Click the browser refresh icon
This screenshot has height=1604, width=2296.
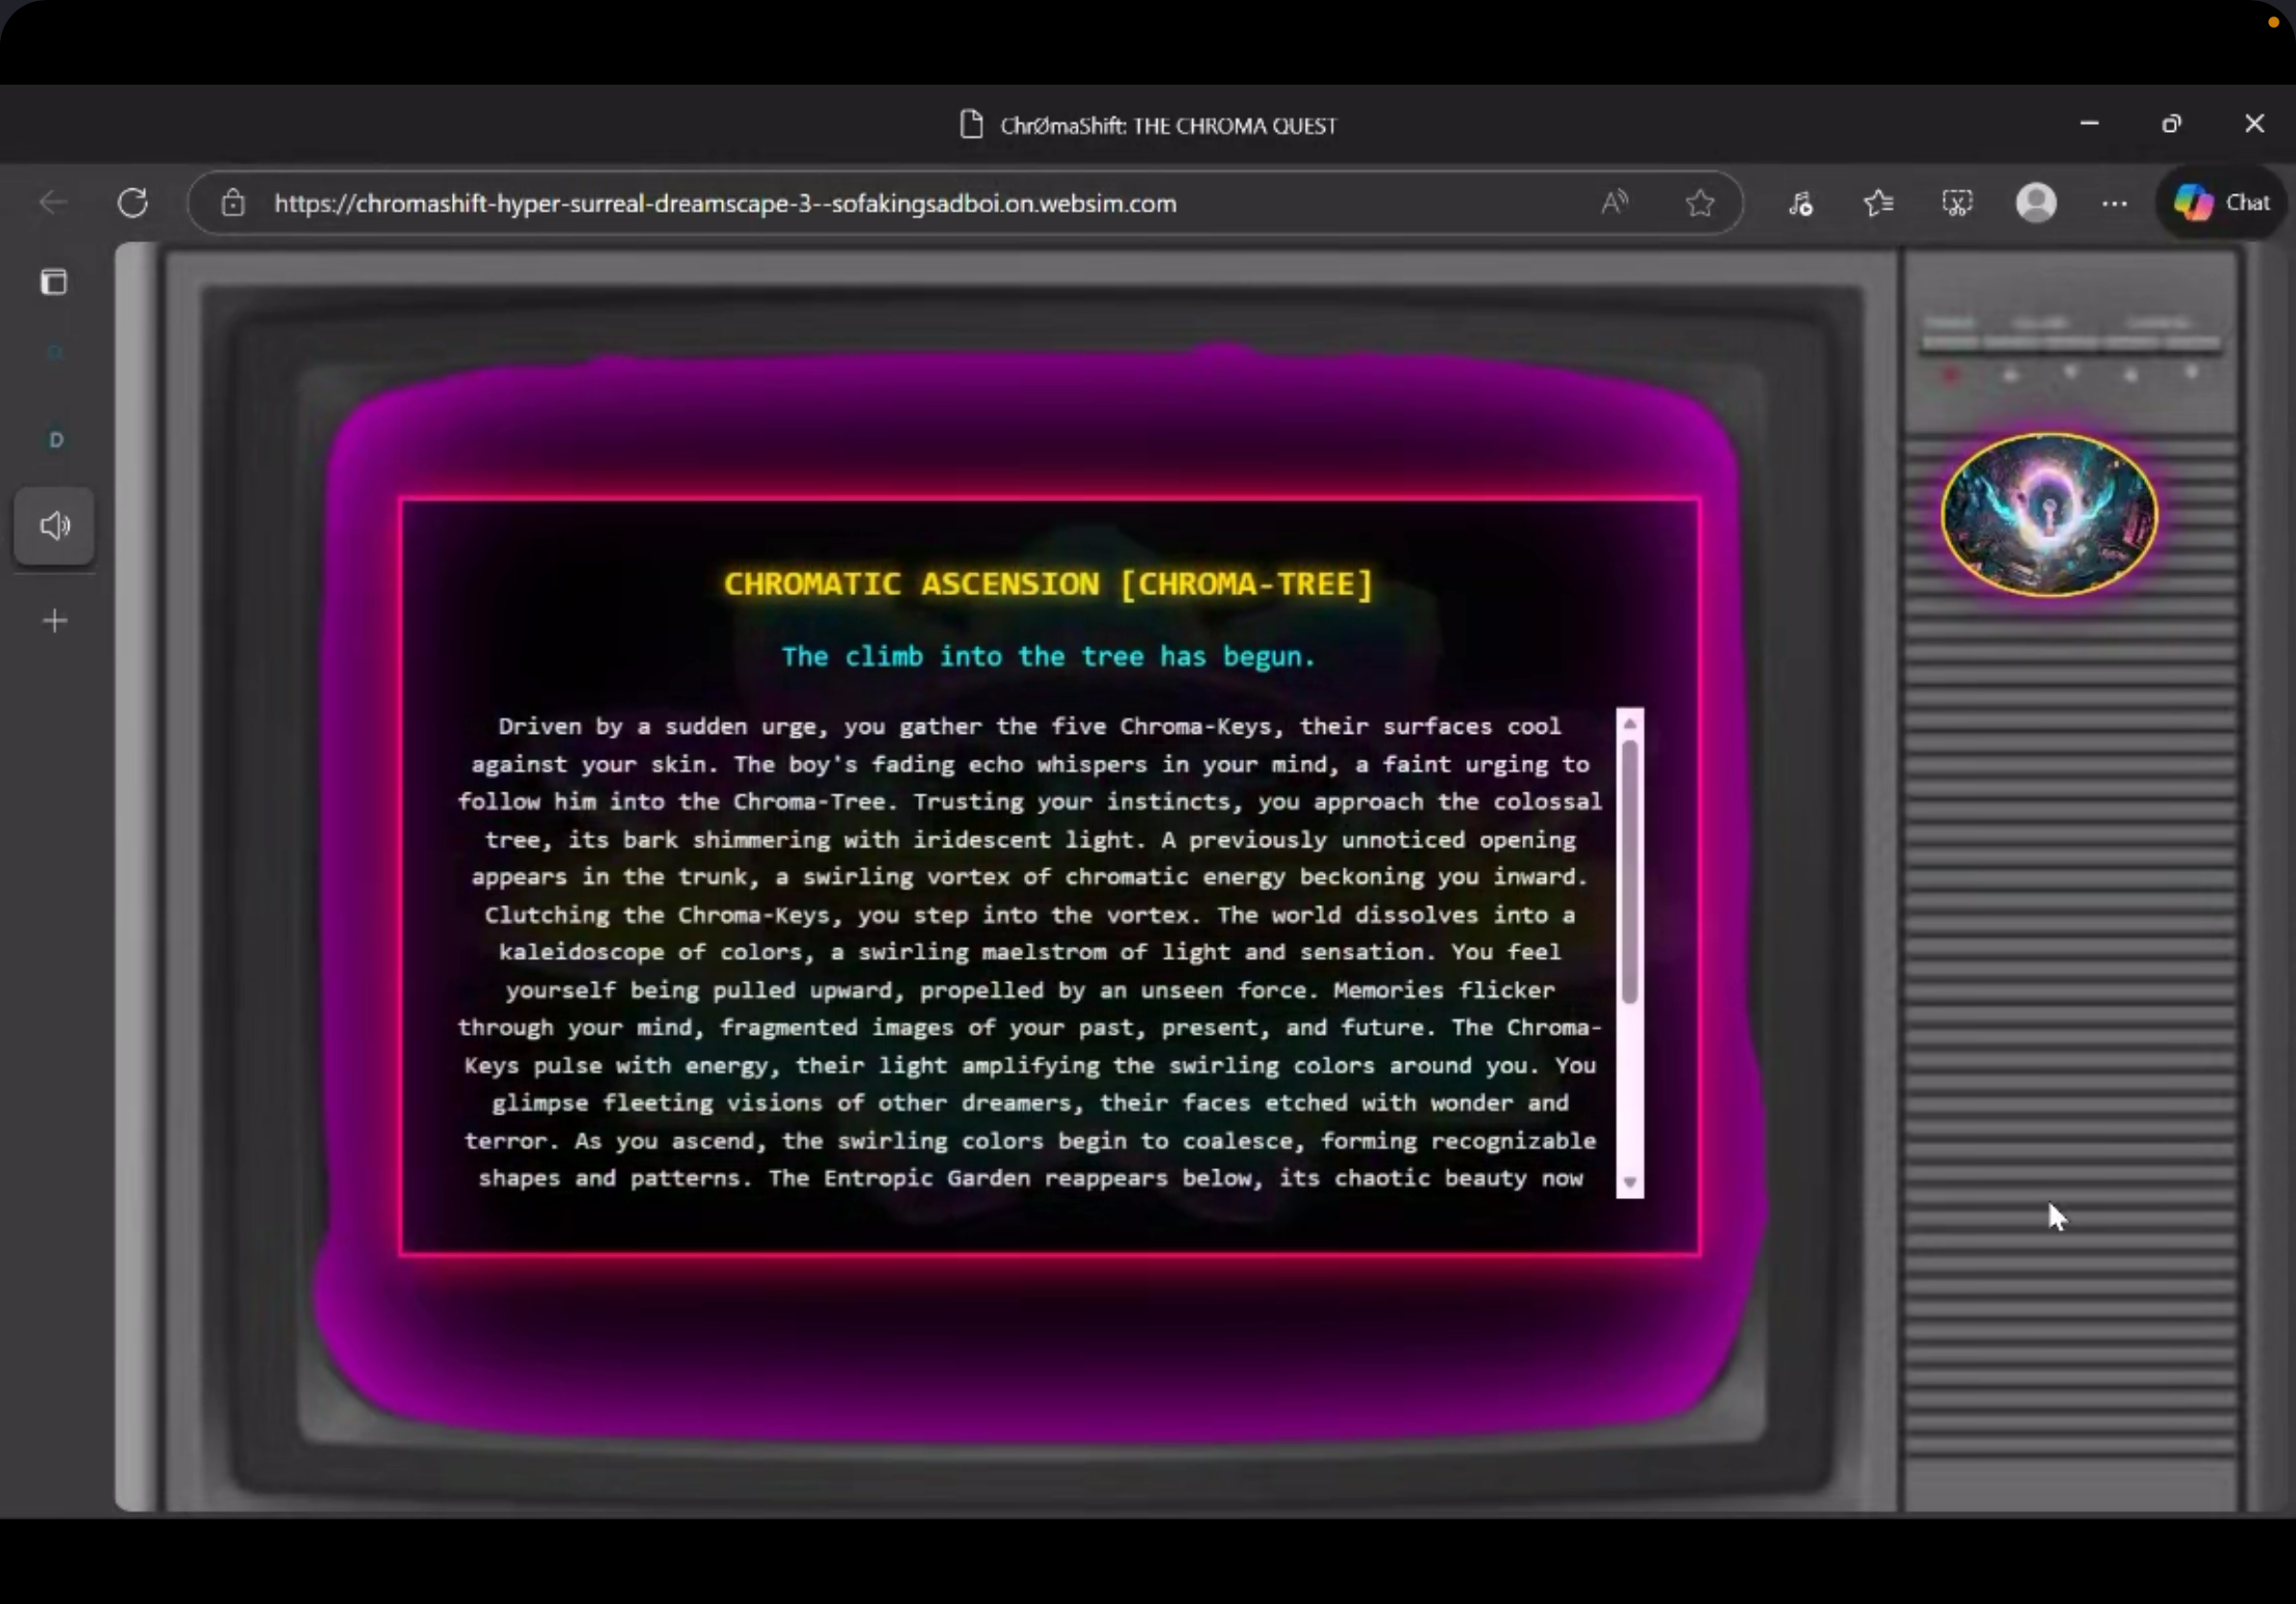coord(133,203)
